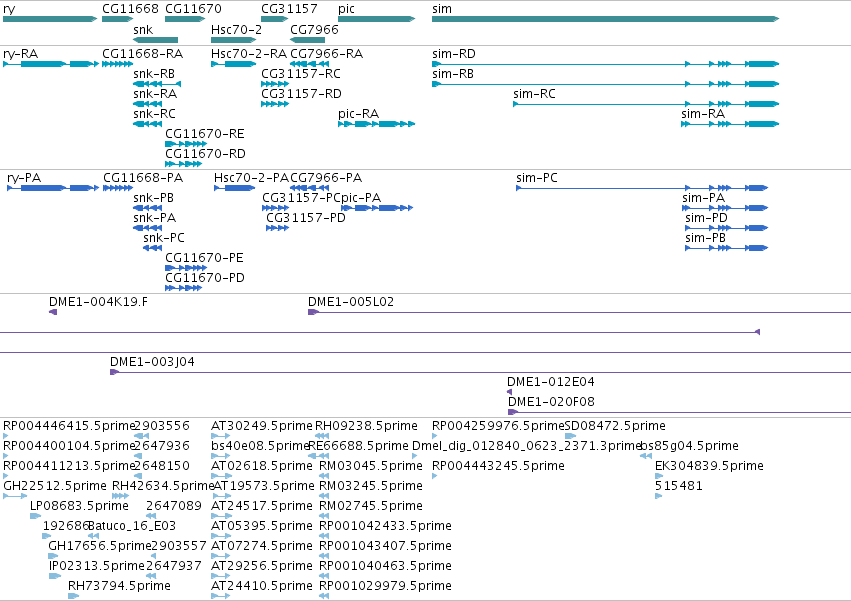
Task: Click the sim-RD transcript label
Action: pos(454,54)
